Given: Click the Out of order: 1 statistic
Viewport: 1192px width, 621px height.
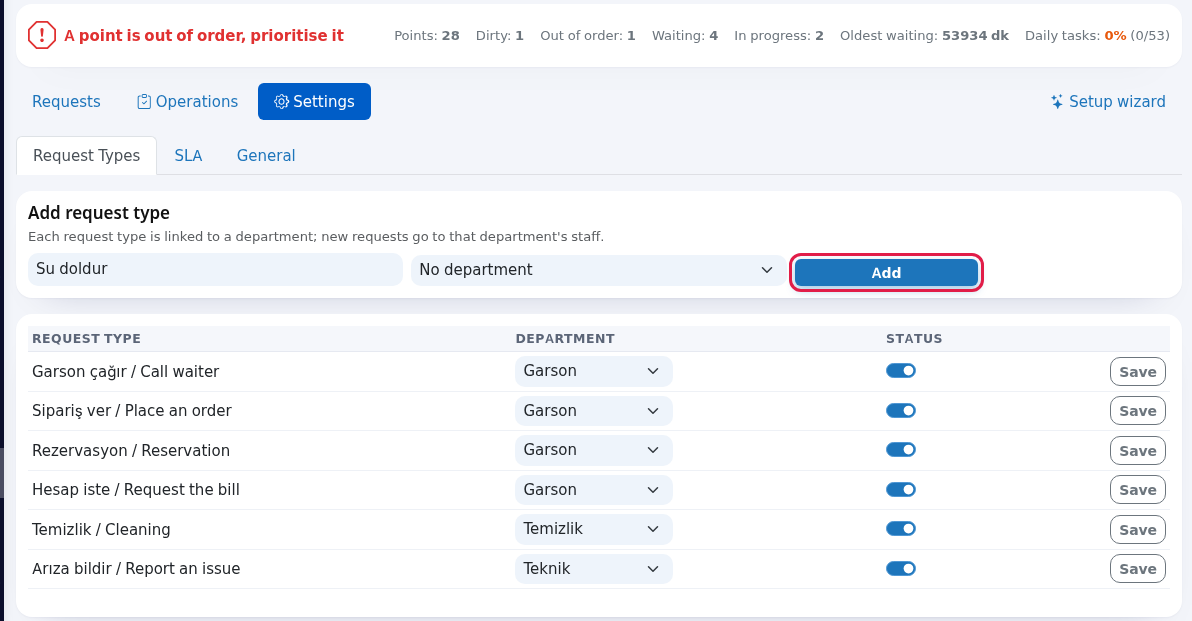Looking at the screenshot, I should click(588, 36).
